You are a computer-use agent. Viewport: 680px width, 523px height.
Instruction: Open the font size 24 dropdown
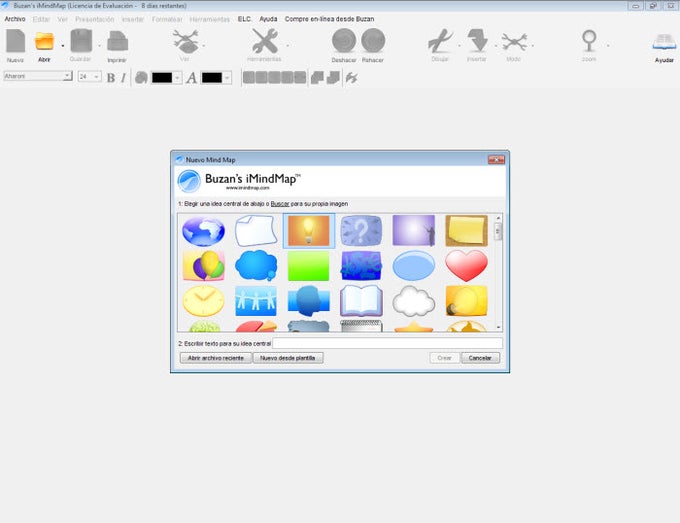pyautogui.click(x=96, y=76)
